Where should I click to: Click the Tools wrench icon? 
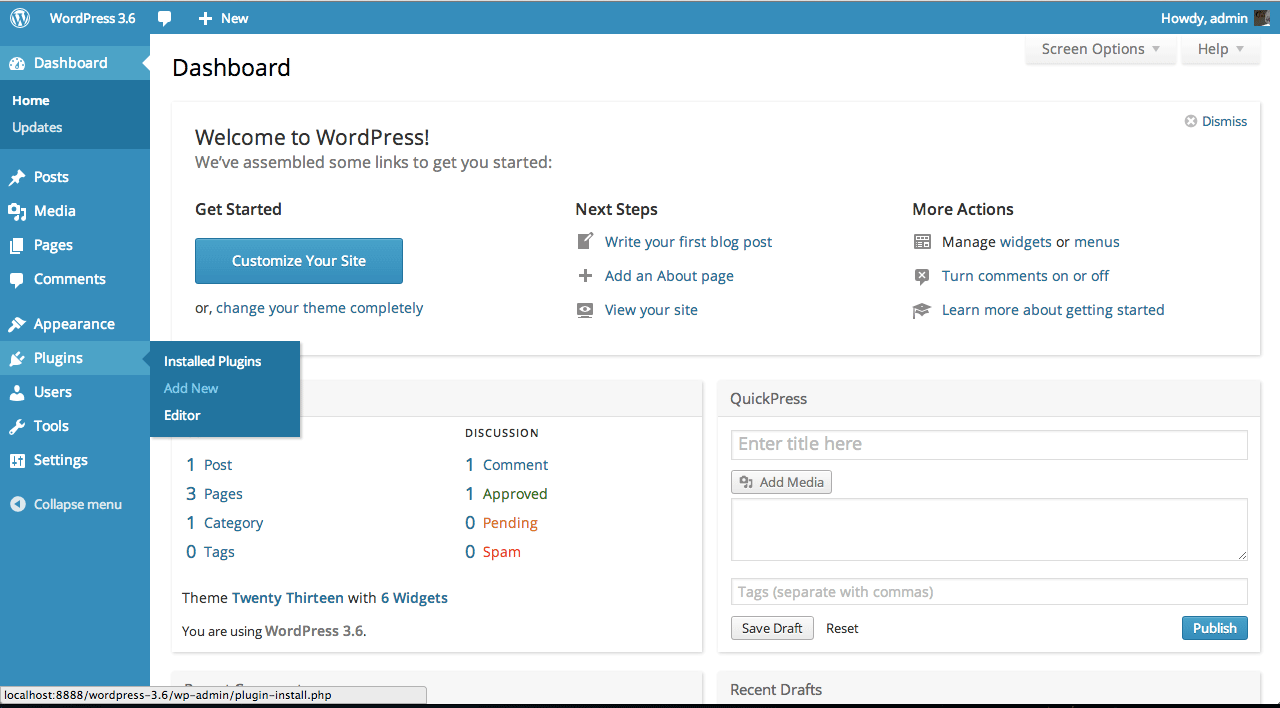click(x=17, y=426)
